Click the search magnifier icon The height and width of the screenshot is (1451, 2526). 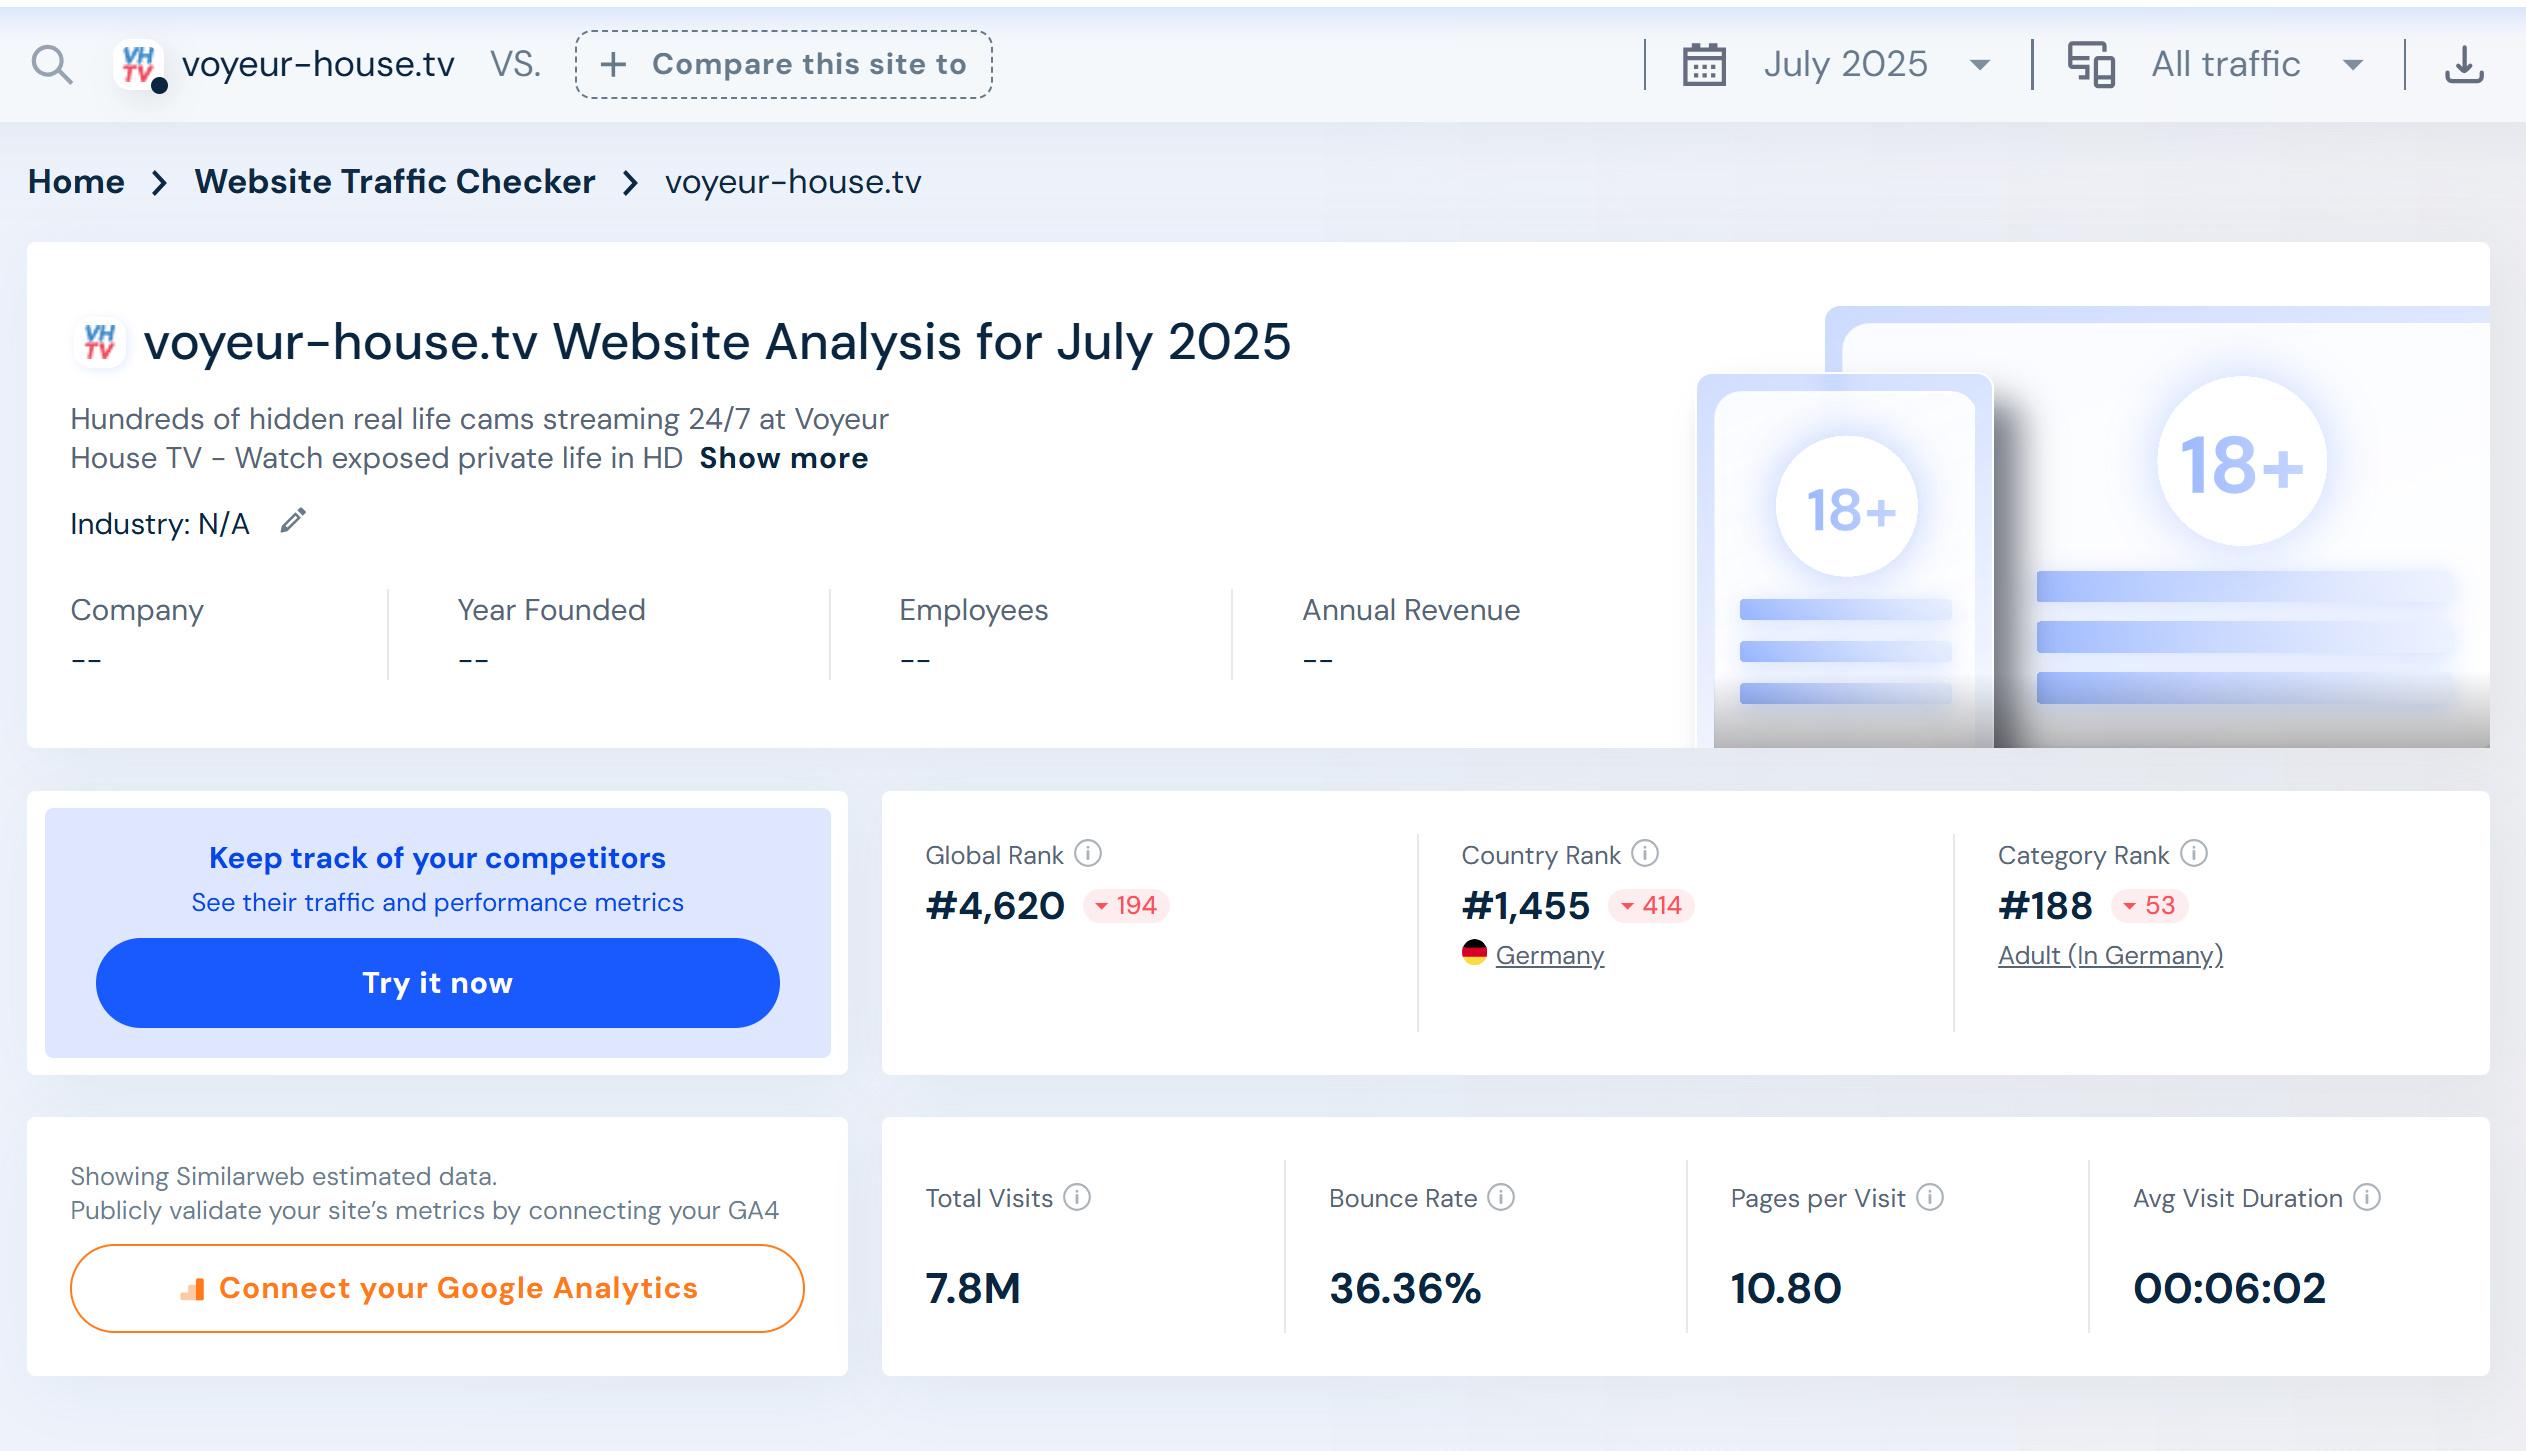[x=51, y=65]
